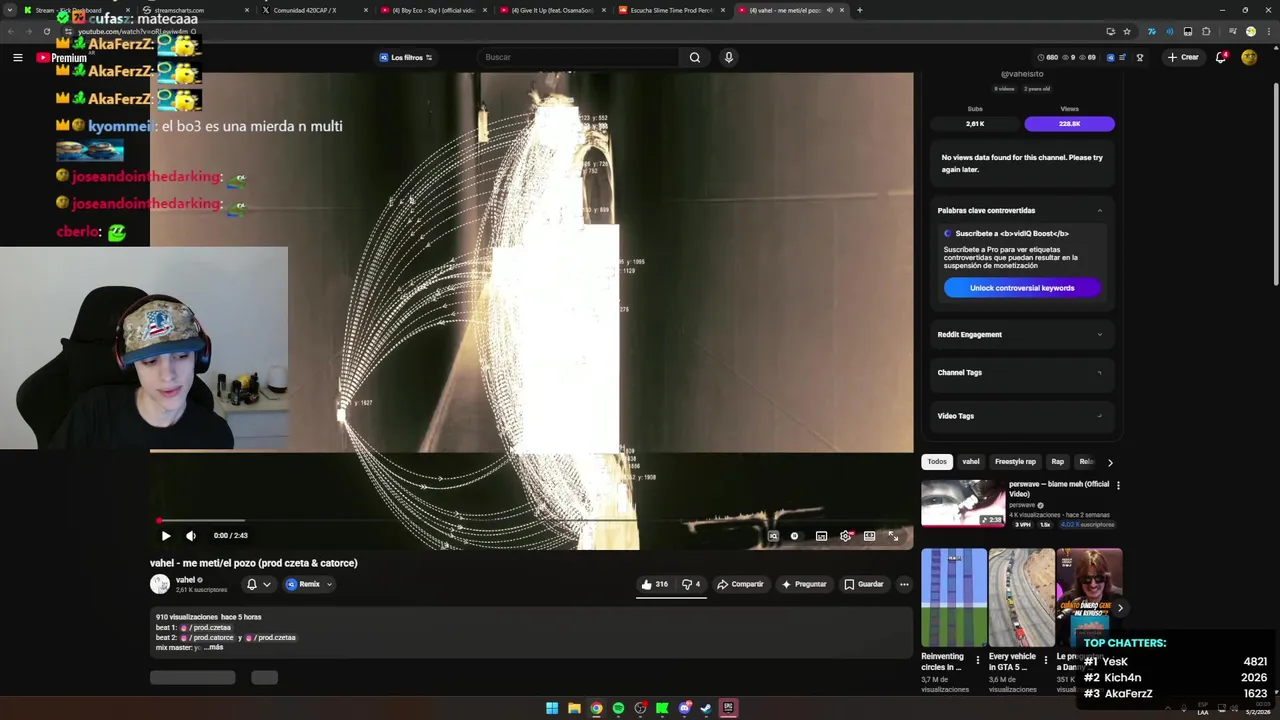The height and width of the screenshot is (720, 1280).
Task: Select the Subs stat pill
Action: pyautogui.click(x=975, y=124)
